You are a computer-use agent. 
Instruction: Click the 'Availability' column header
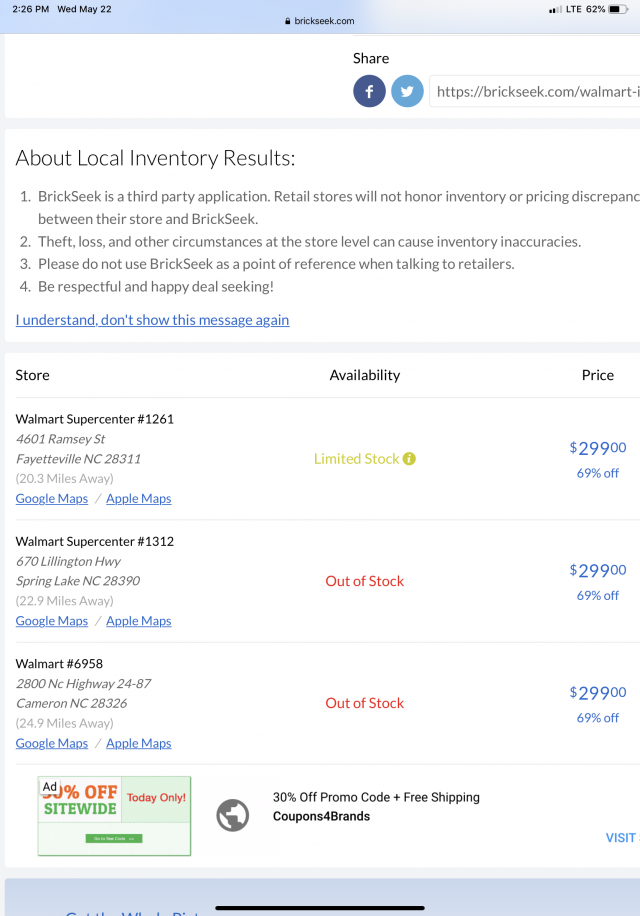(364, 375)
